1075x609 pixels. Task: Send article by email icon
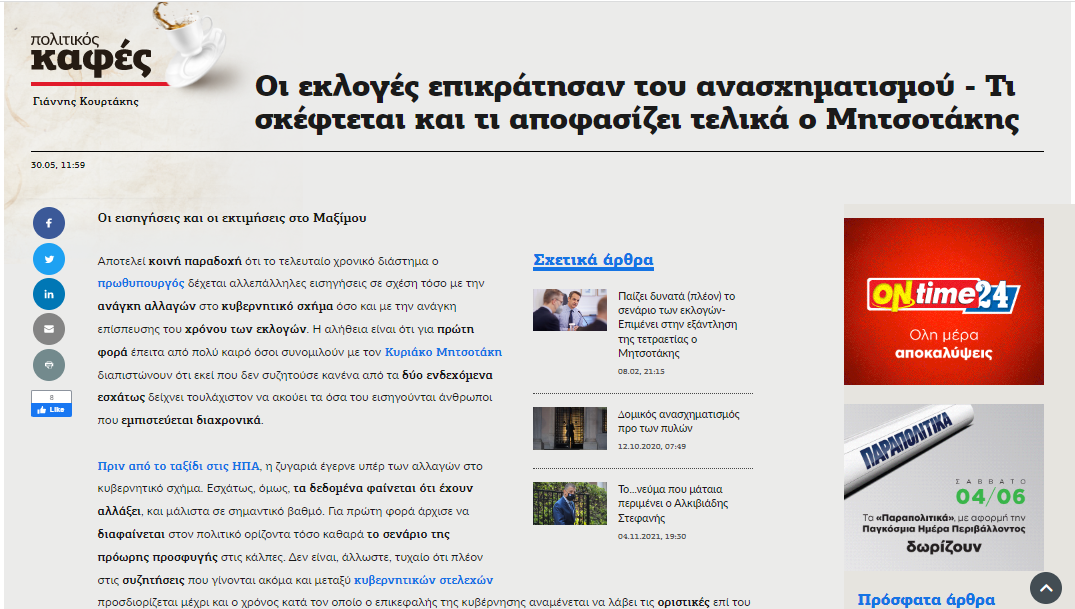click(x=48, y=329)
